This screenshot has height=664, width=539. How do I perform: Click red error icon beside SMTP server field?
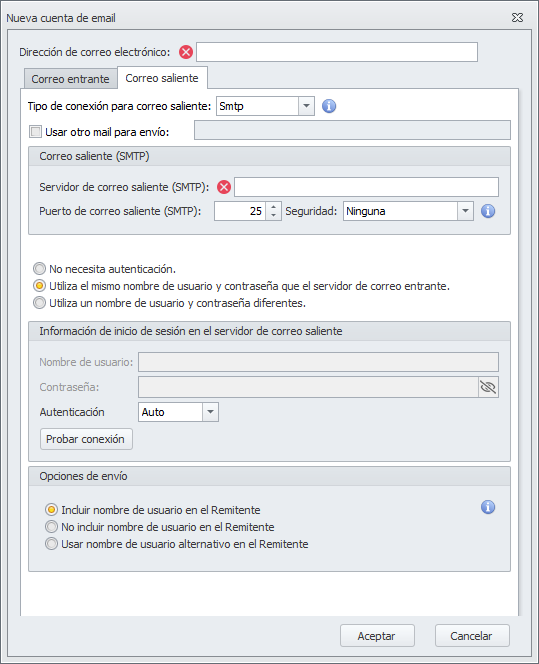[x=224, y=187]
